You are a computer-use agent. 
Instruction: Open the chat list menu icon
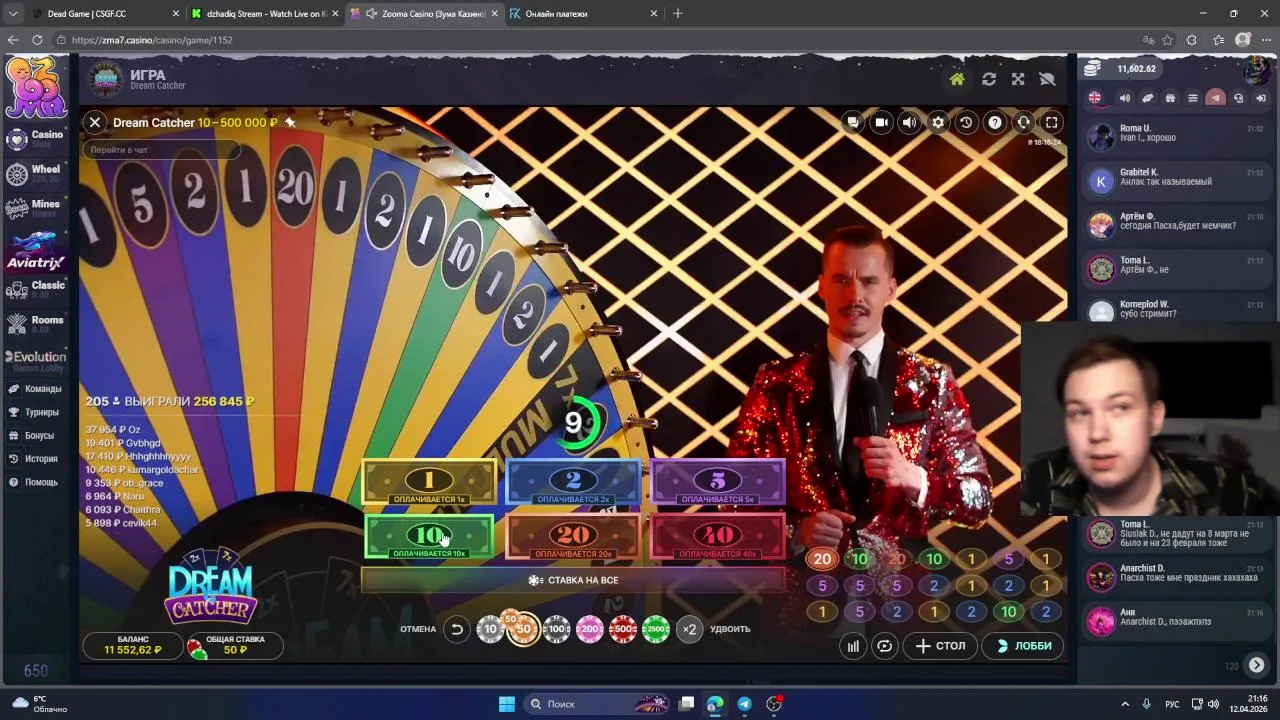(x=1193, y=98)
